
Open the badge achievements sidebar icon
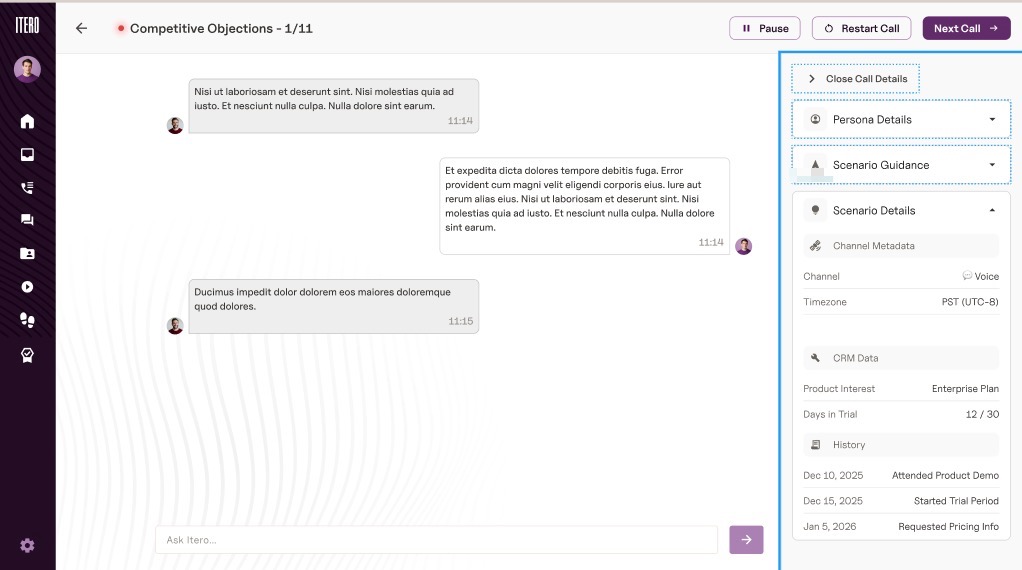coord(27,355)
